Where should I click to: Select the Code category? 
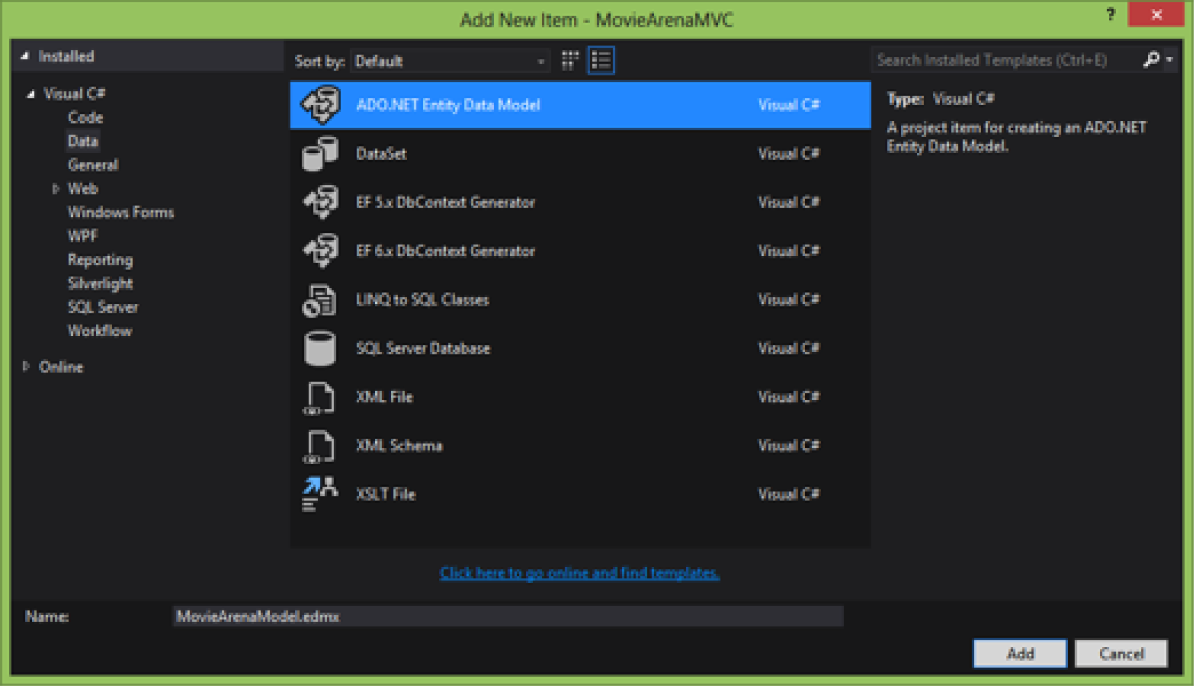coord(85,117)
